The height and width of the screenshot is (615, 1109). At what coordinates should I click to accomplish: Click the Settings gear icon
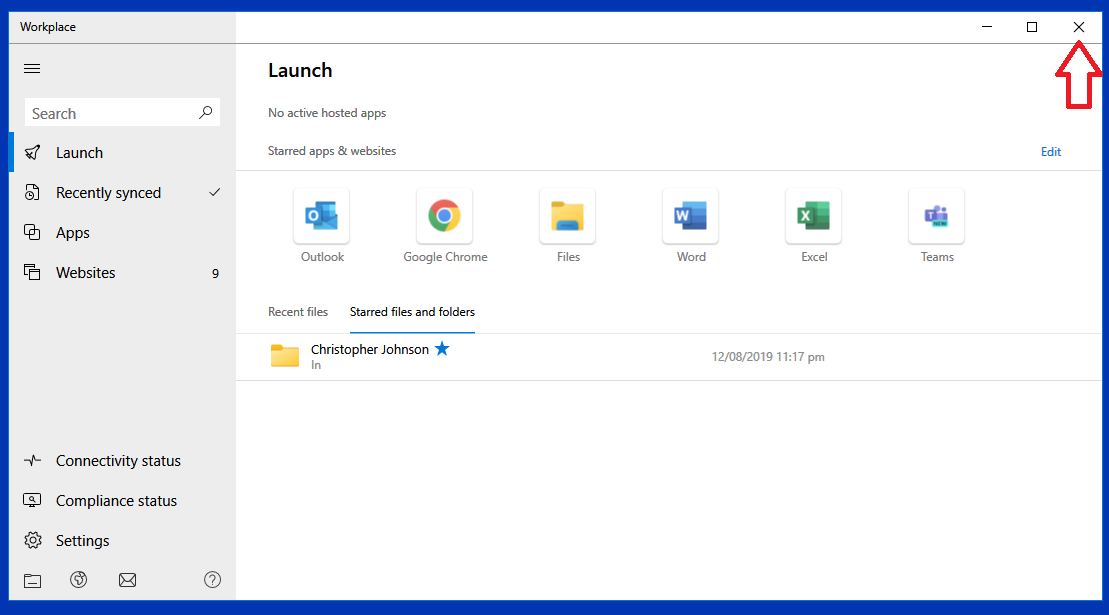[x=33, y=540]
